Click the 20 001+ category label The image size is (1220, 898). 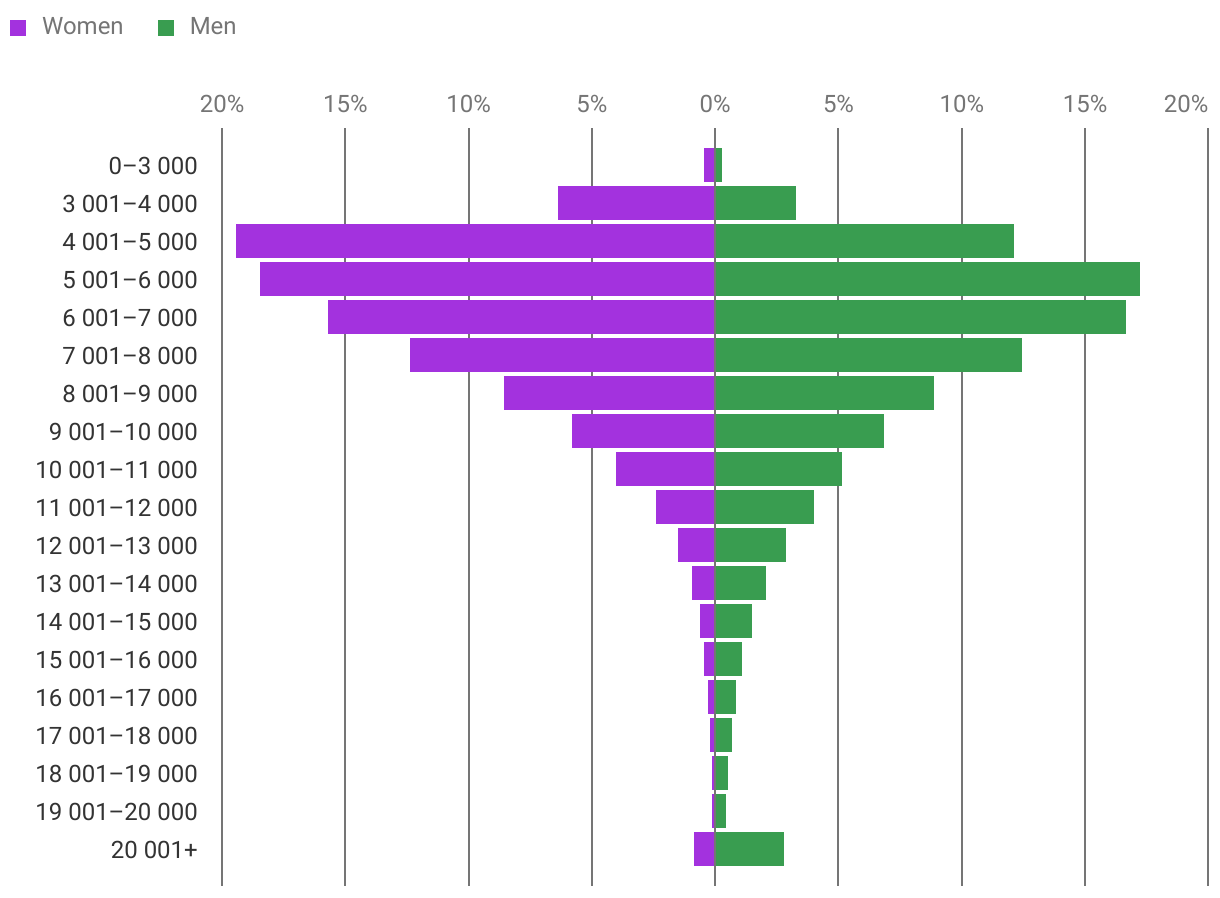pyautogui.click(x=154, y=850)
